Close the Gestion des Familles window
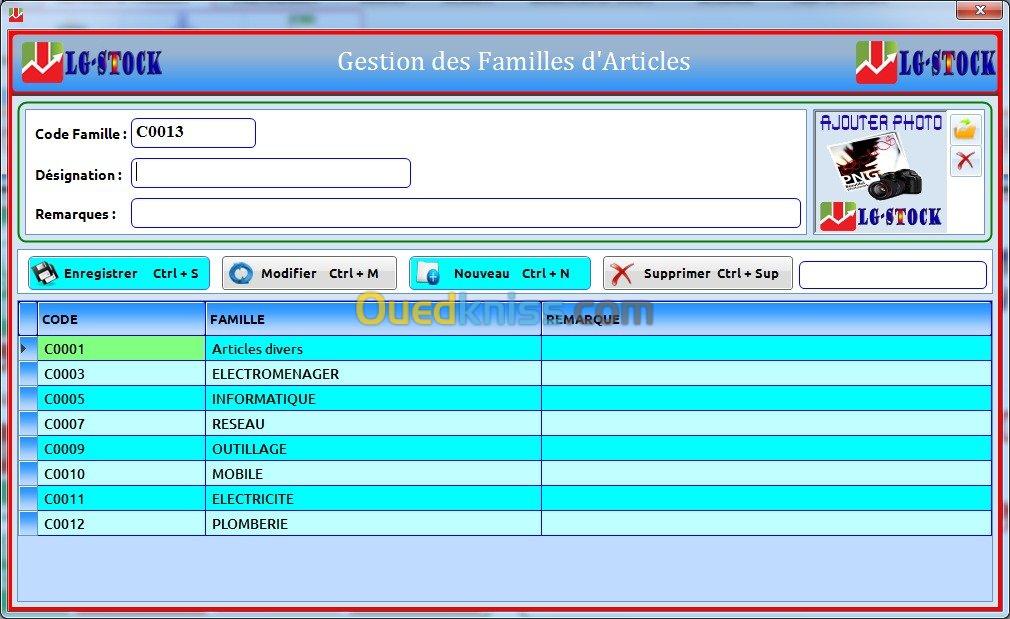The height and width of the screenshot is (619, 1010). (980, 10)
